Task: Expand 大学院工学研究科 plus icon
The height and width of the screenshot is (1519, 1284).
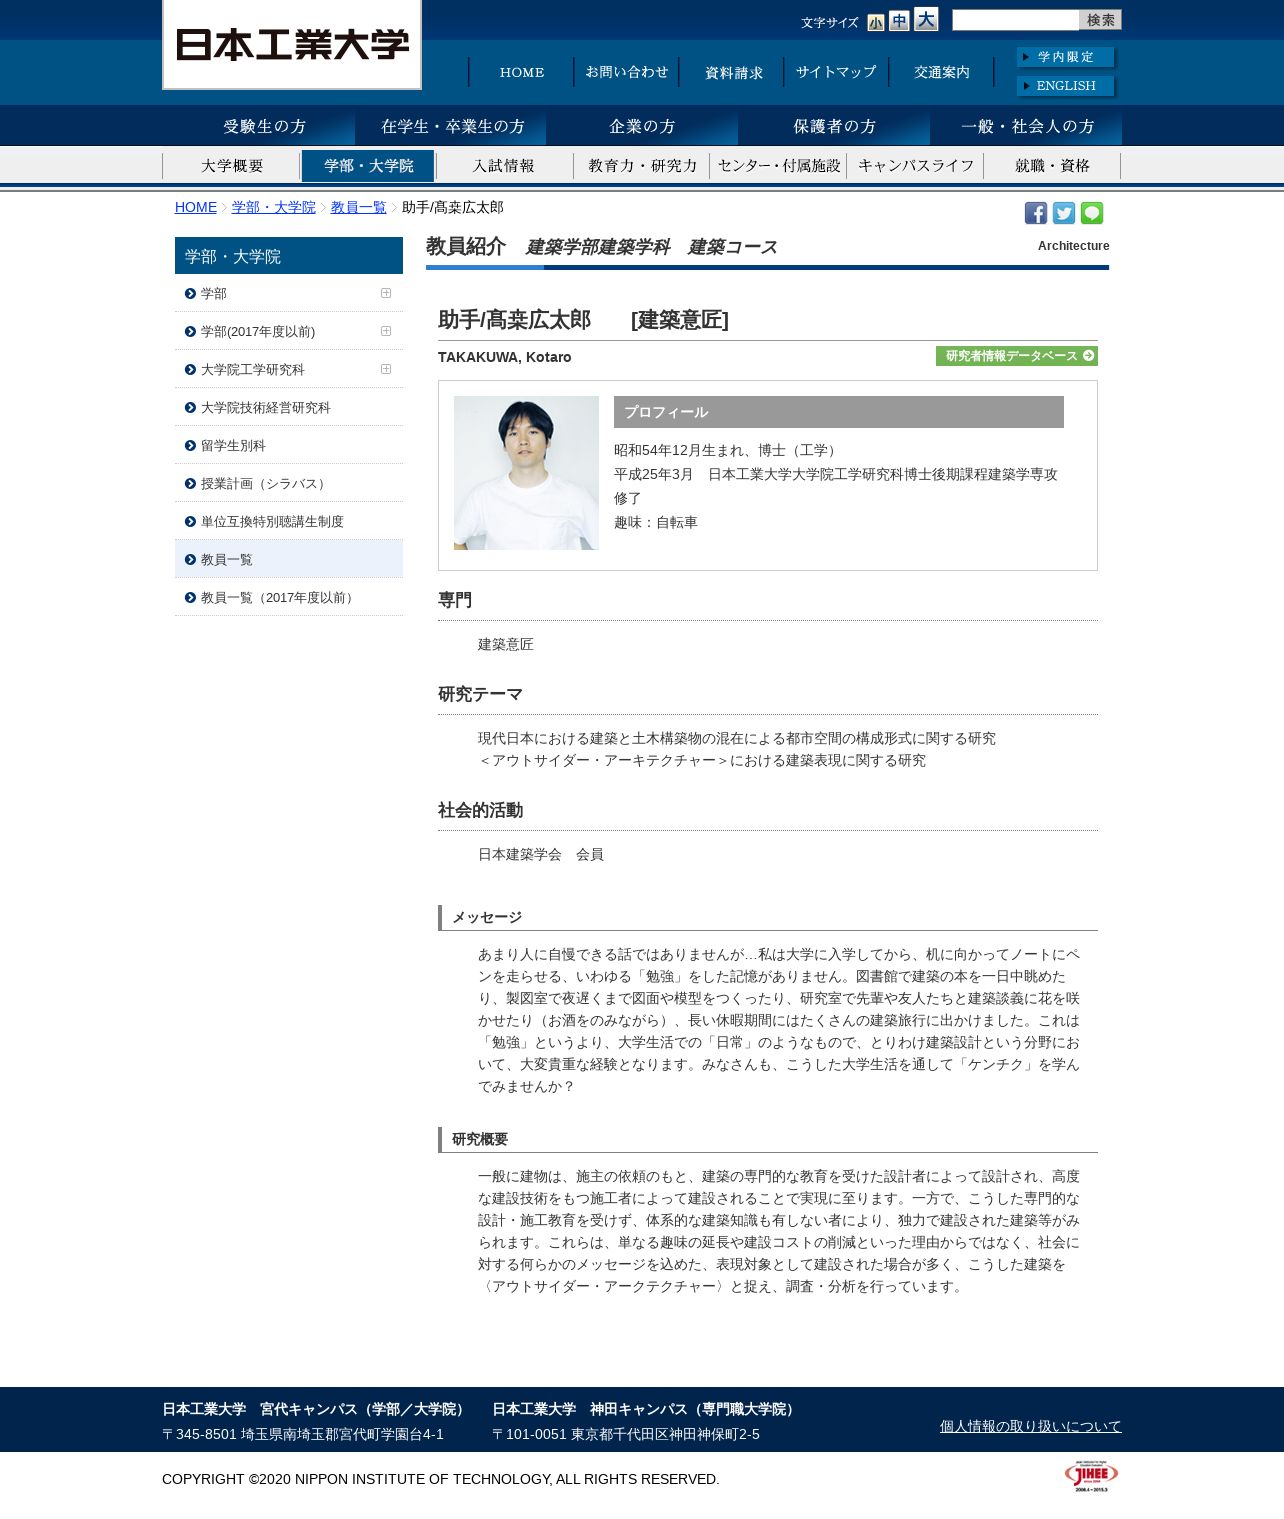Action: [386, 369]
